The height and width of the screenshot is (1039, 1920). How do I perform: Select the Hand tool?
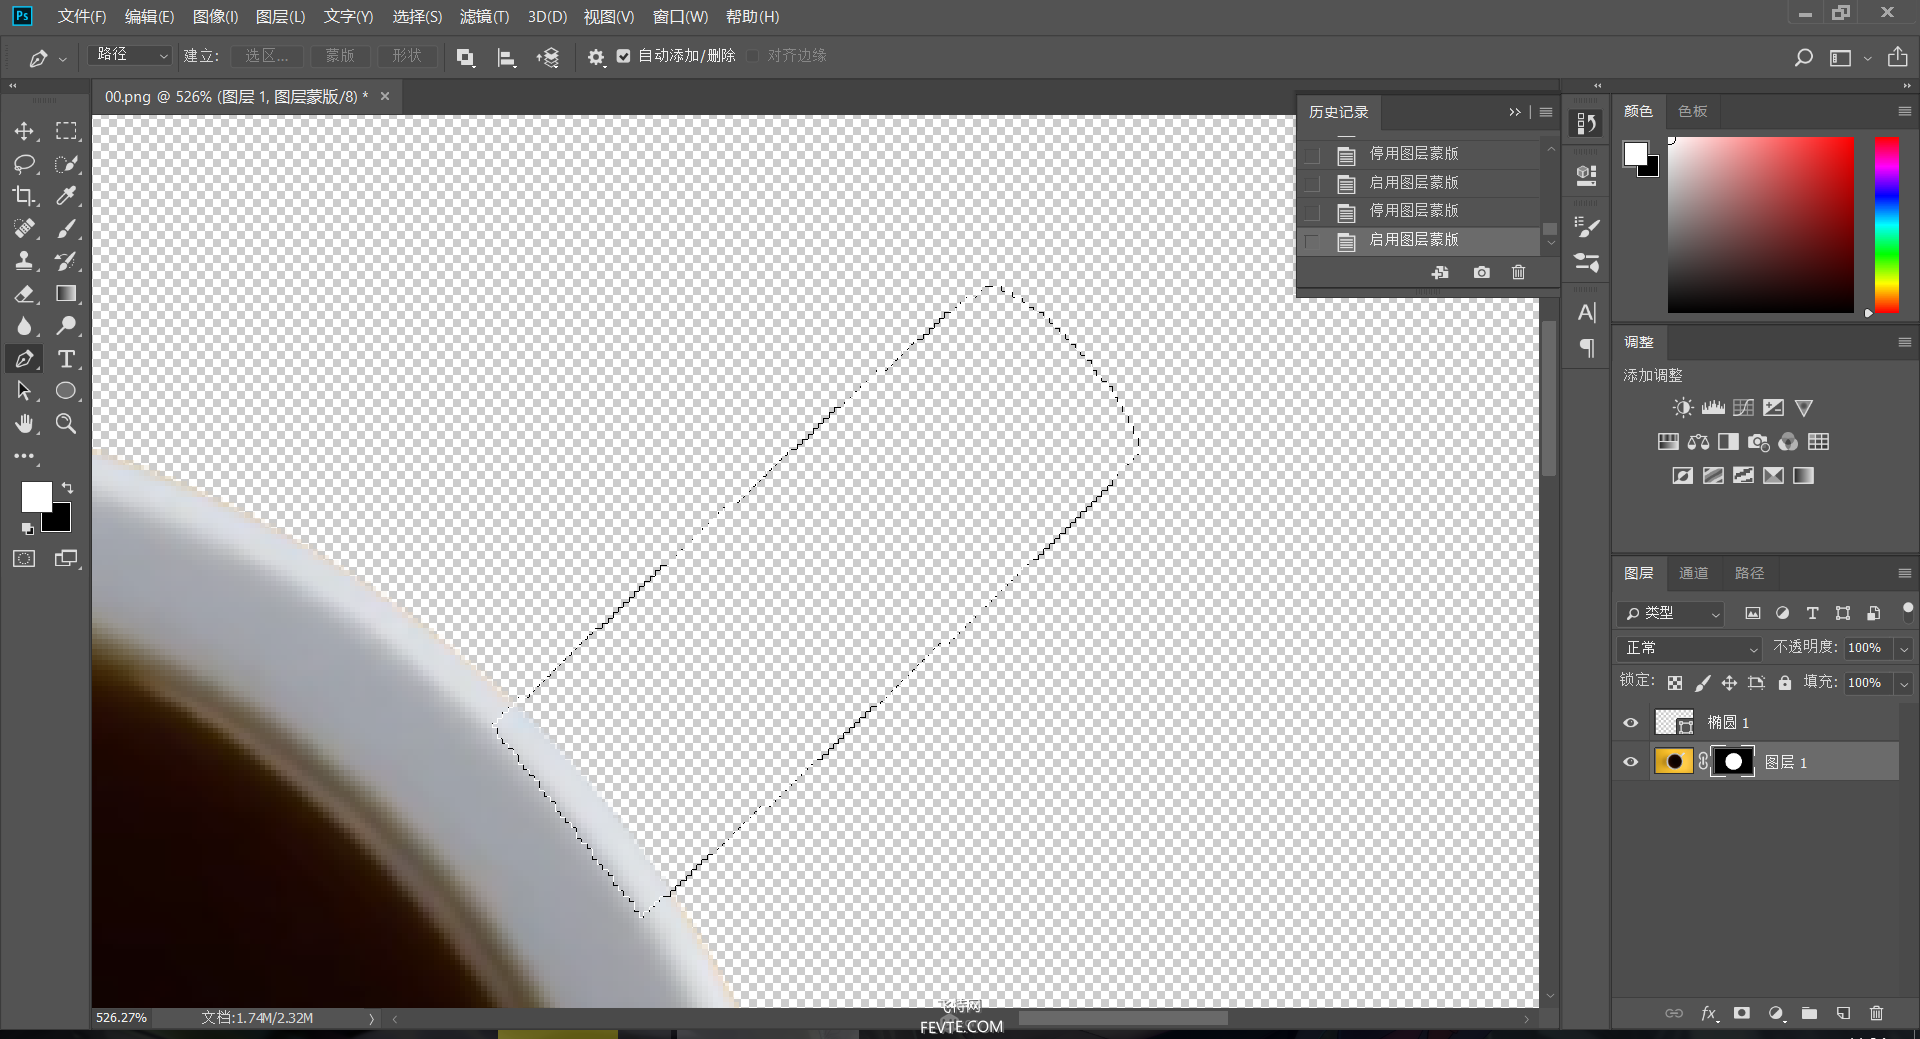[x=25, y=424]
